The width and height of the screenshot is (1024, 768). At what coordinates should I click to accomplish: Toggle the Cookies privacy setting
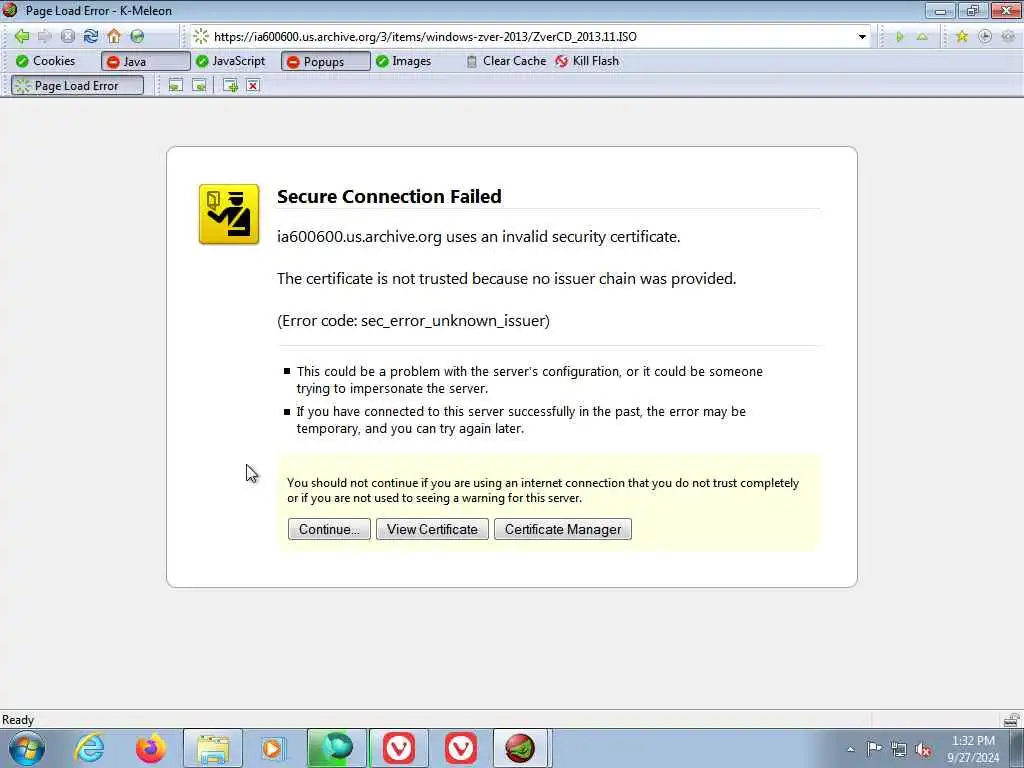(x=46, y=61)
